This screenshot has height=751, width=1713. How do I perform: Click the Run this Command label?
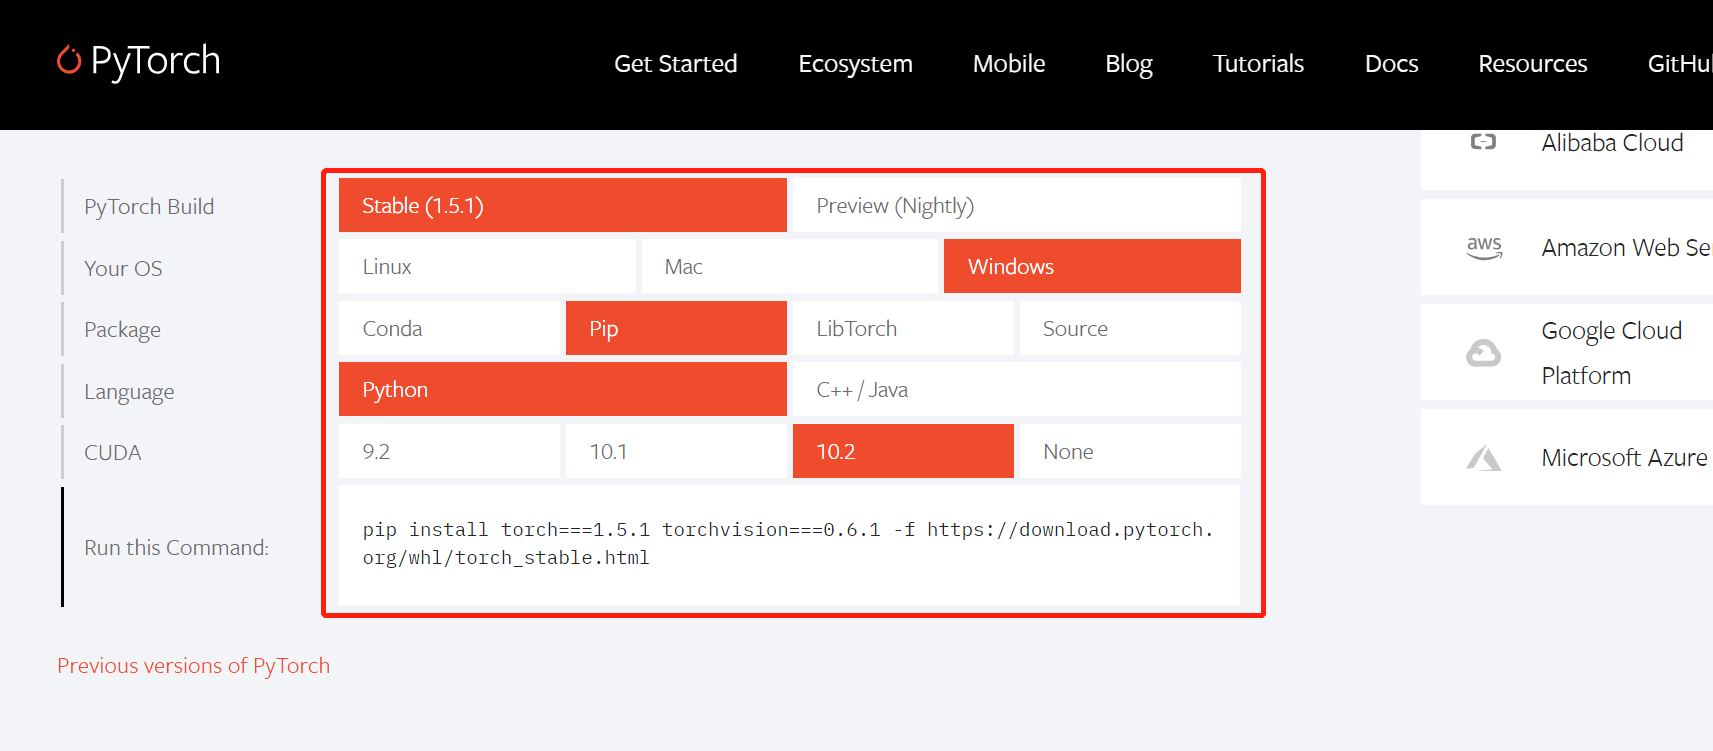[176, 547]
